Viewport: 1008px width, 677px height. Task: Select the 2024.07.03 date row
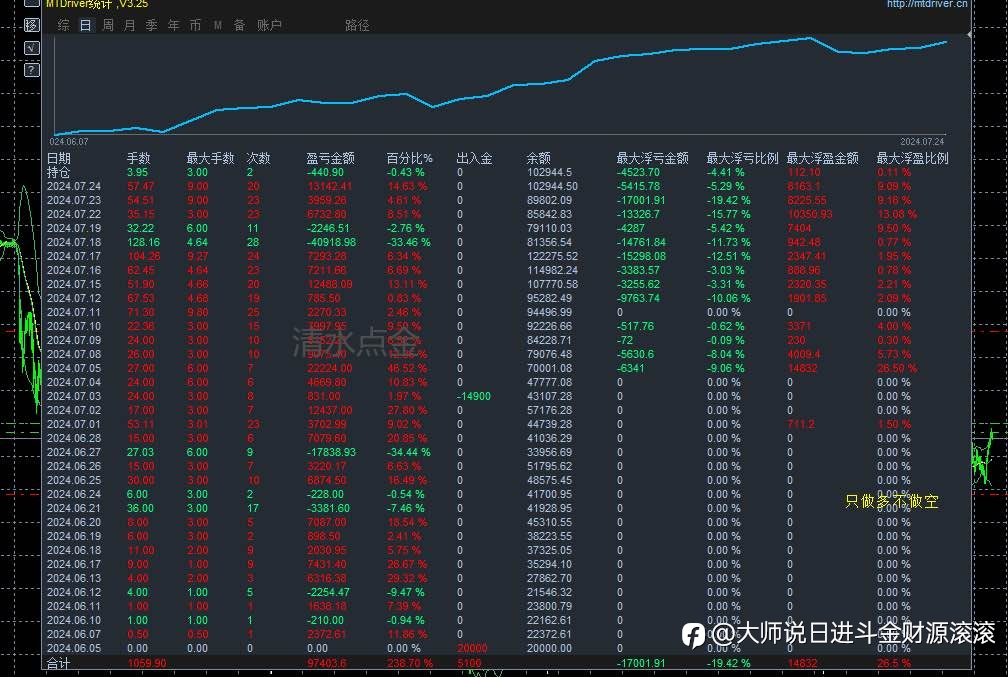74,396
